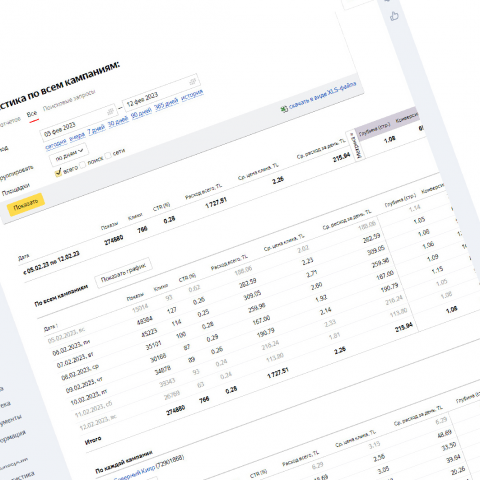Collapse the vertical 'Метрика' column expander

pyautogui.click(x=355, y=146)
